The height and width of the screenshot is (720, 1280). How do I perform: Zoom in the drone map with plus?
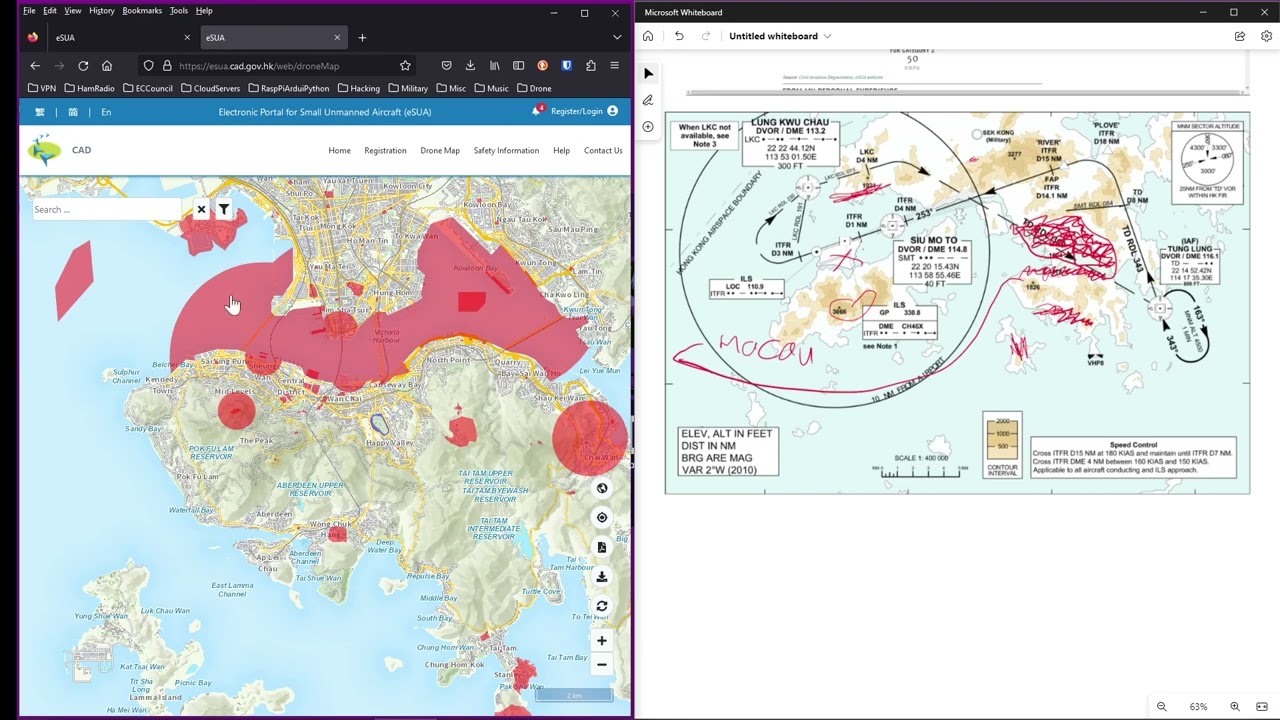coord(602,640)
